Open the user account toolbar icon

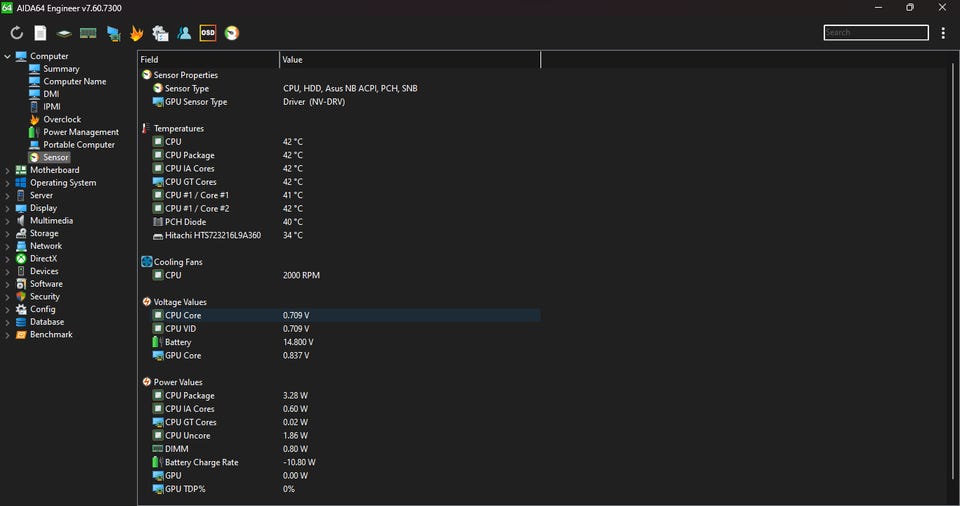184,33
